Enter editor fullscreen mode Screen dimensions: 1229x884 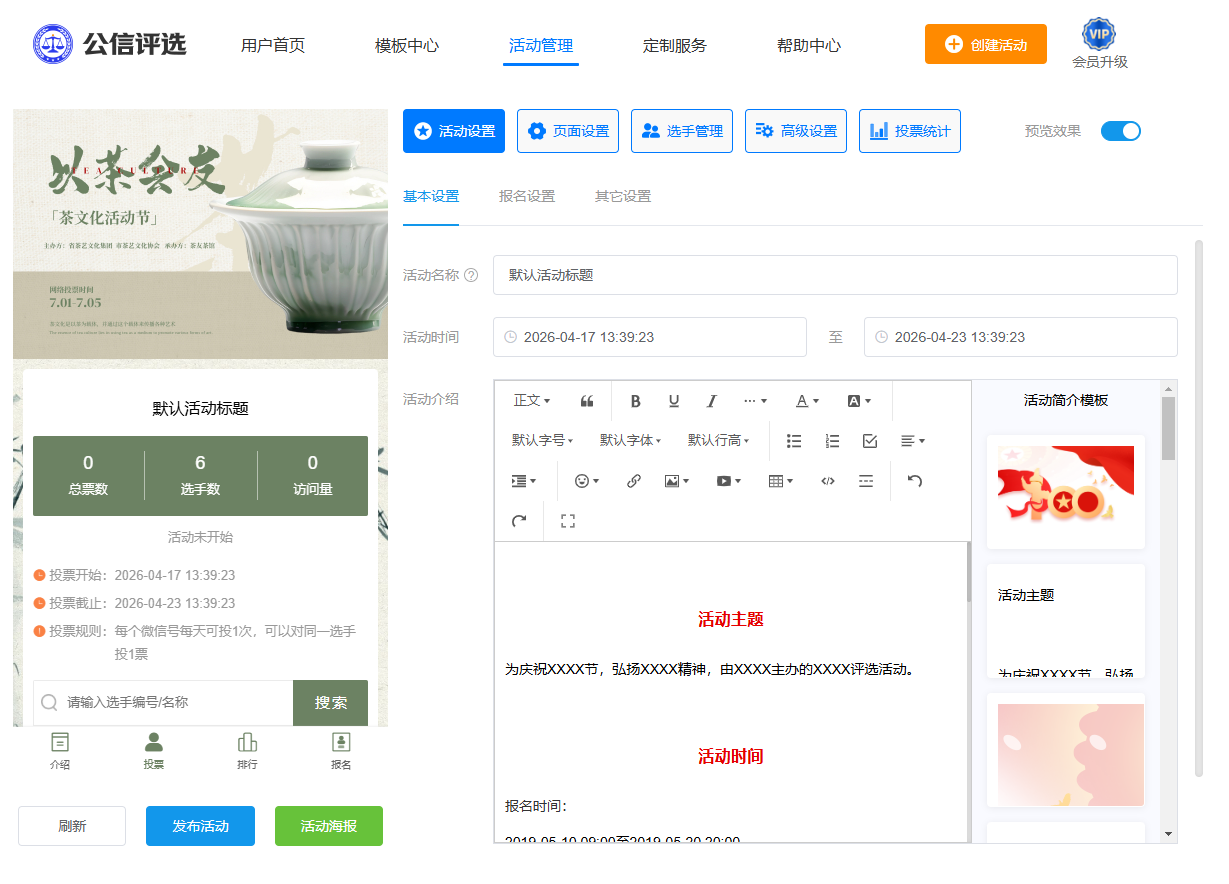tap(568, 521)
